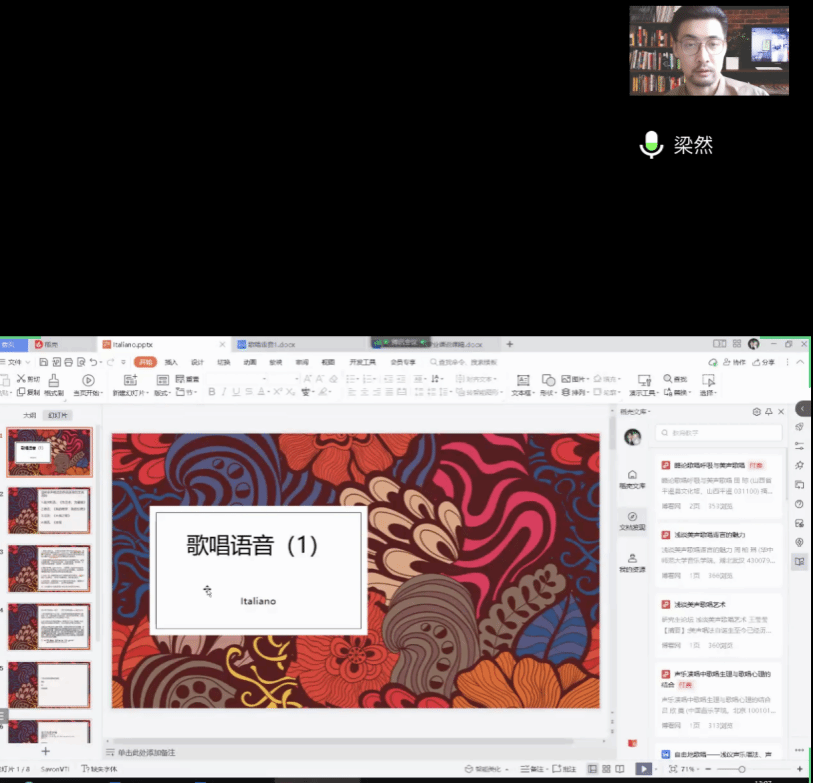Insert a text box with the 文本框 icon
826x783 pixels.
coord(521,380)
